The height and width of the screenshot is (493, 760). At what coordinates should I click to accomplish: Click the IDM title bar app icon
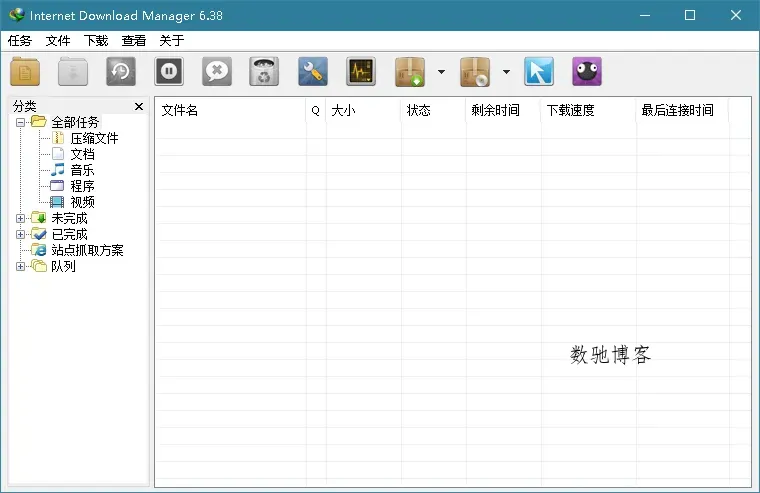coord(16,15)
